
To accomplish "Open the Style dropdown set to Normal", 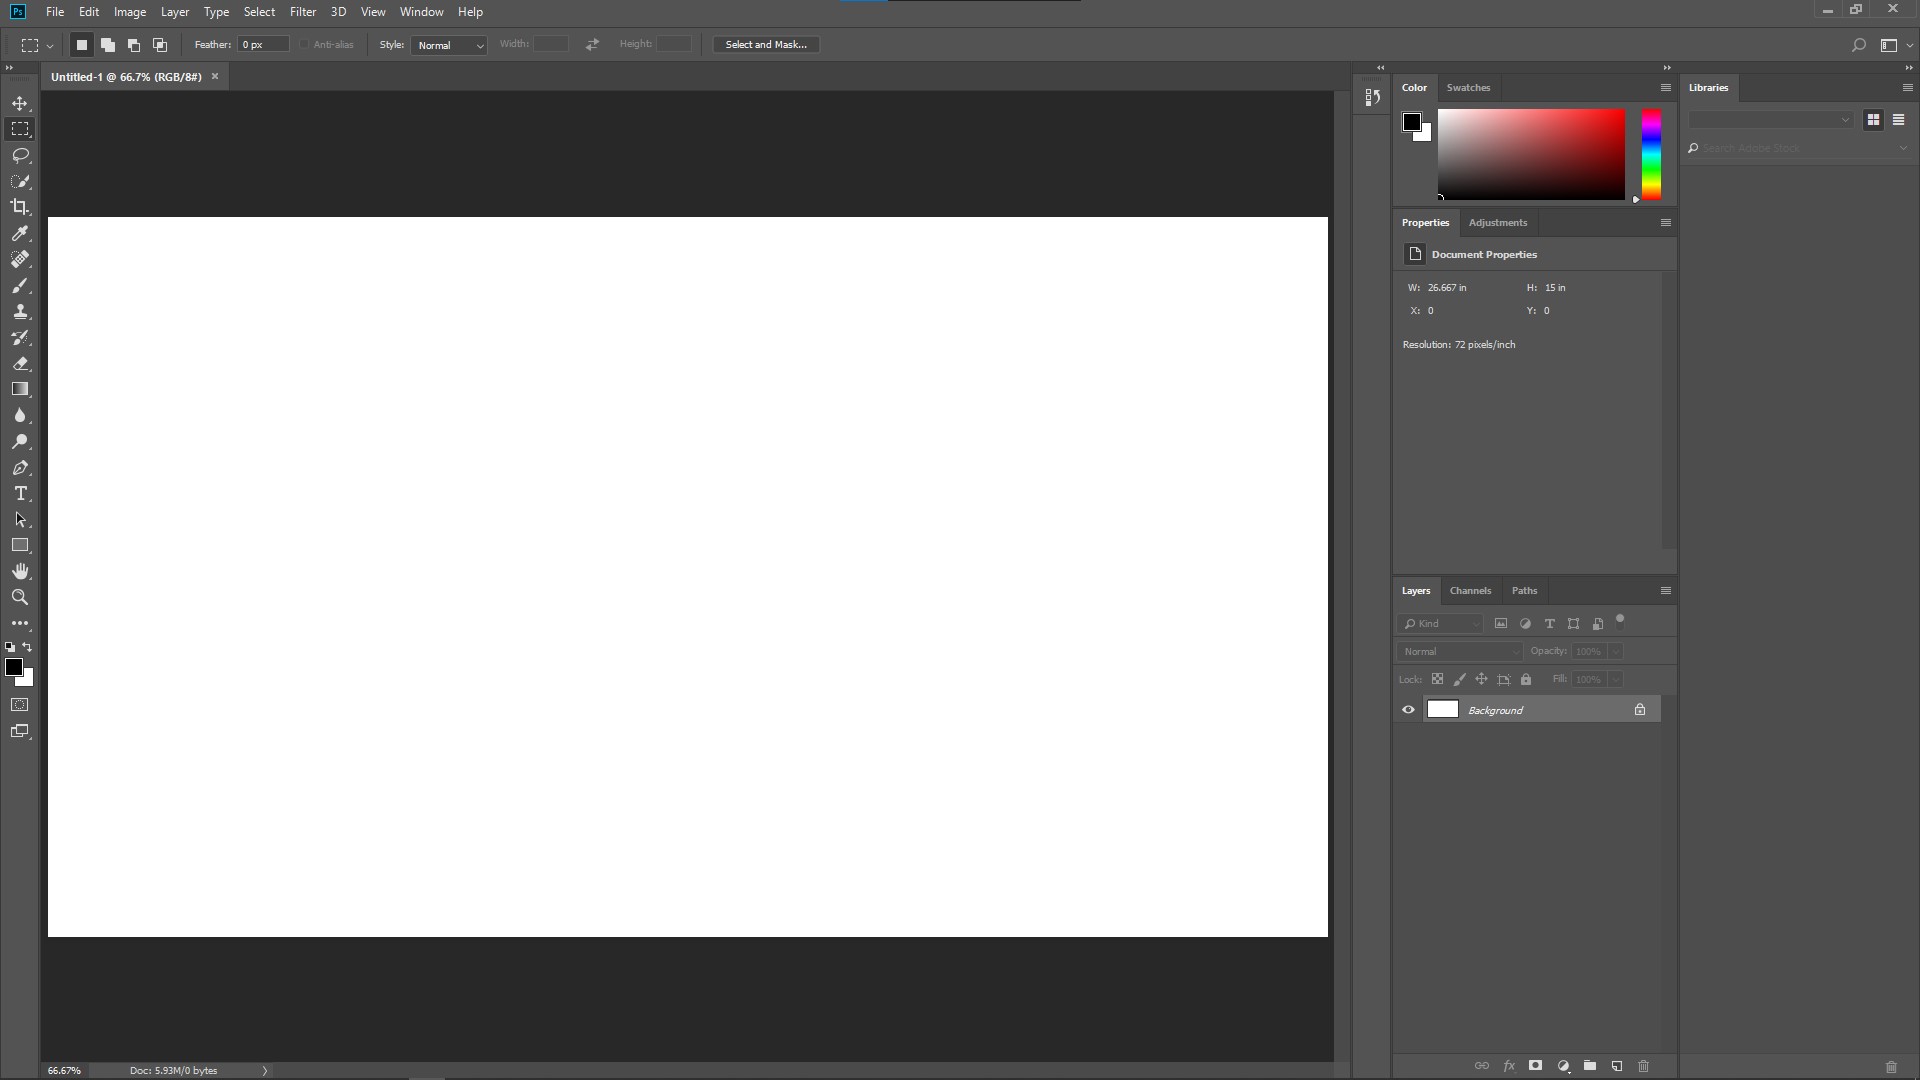I will click(x=449, y=45).
